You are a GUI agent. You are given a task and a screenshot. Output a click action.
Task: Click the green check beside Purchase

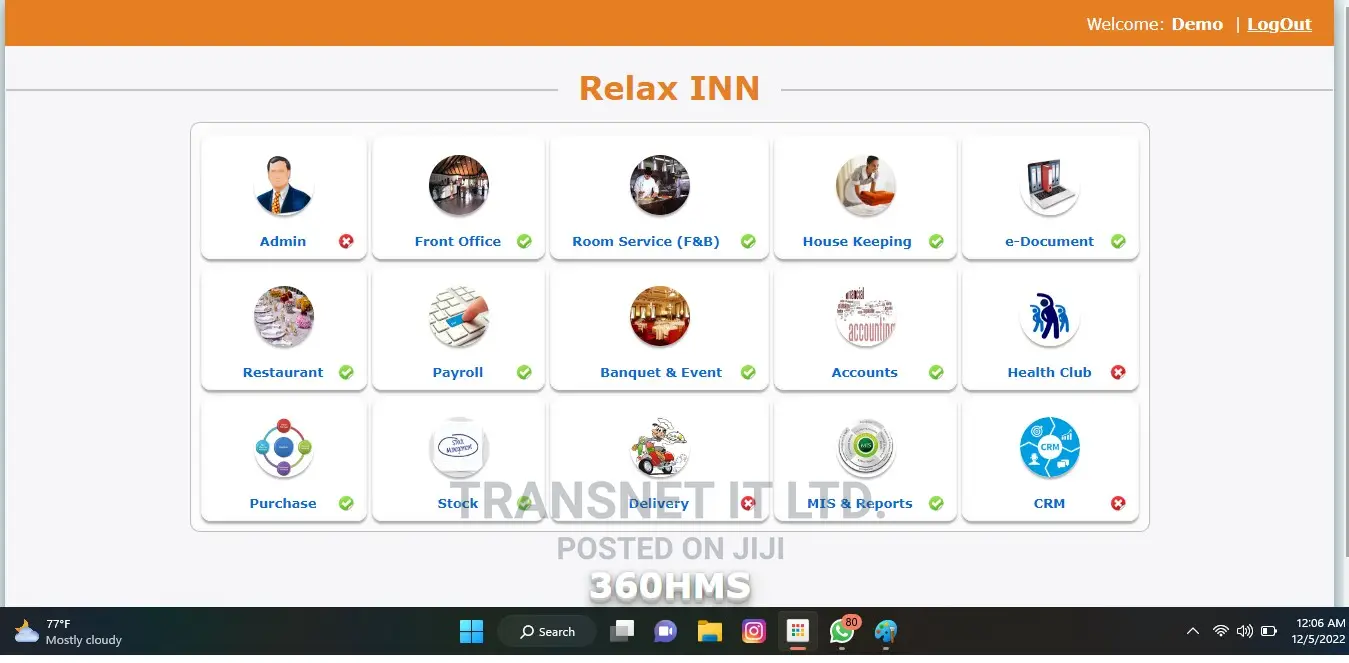[x=346, y=503]
